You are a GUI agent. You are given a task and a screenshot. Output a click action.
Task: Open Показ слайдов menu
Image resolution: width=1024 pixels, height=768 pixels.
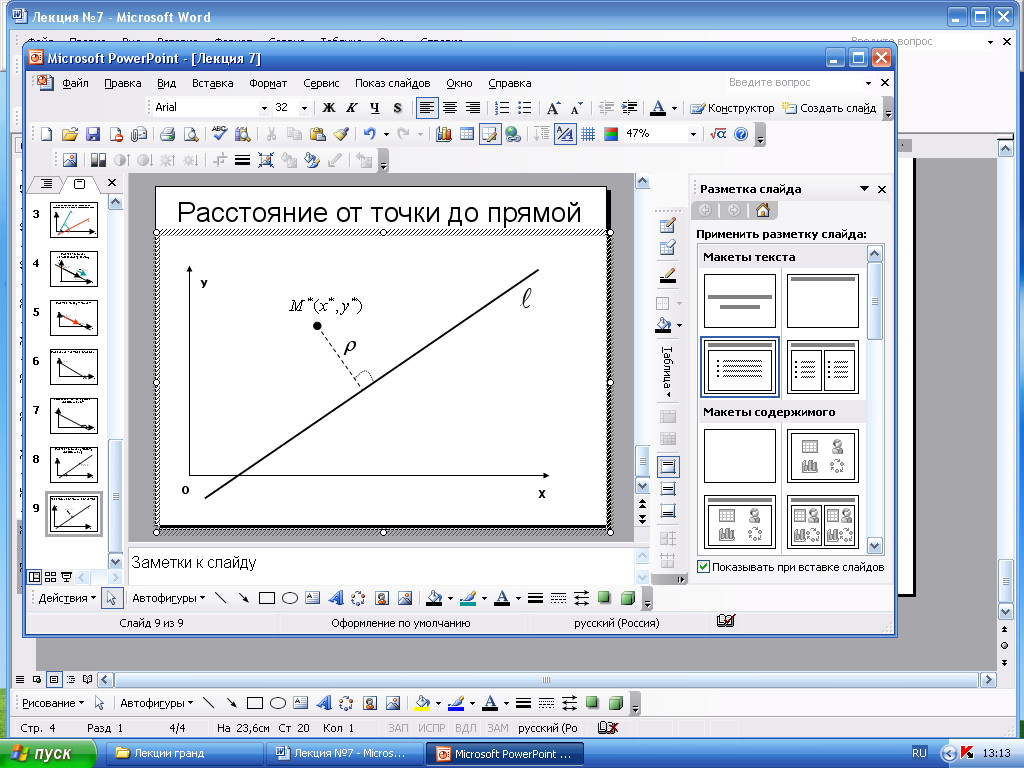point(392,83)
